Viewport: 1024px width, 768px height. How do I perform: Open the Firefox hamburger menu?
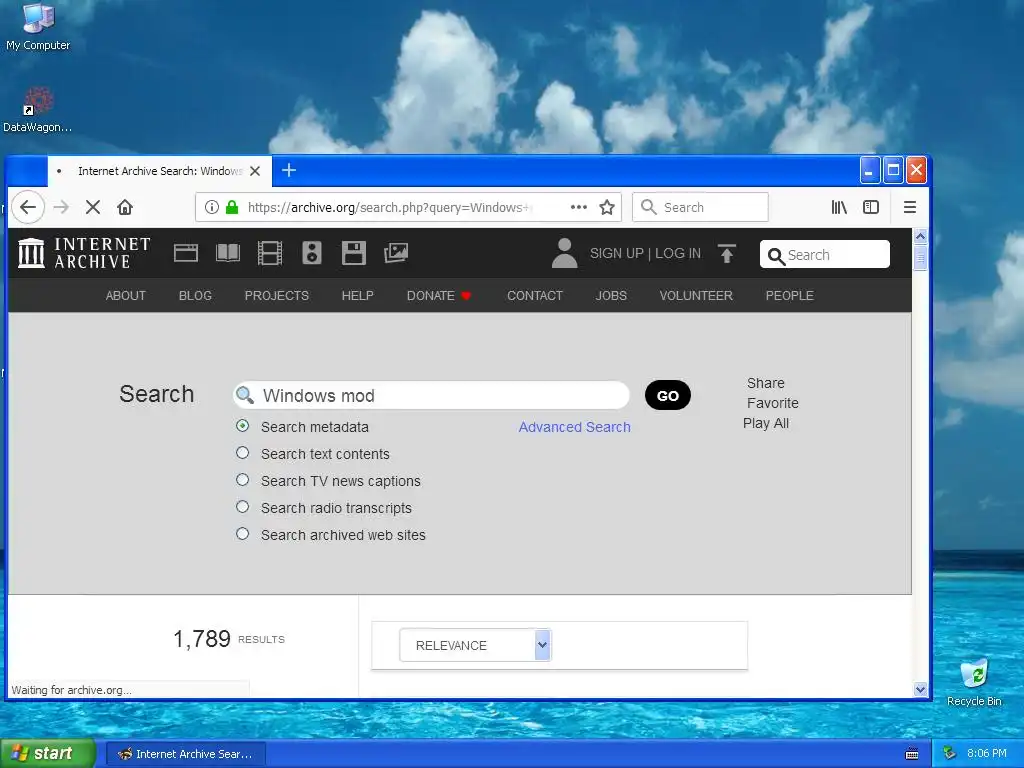pos(910,208)
